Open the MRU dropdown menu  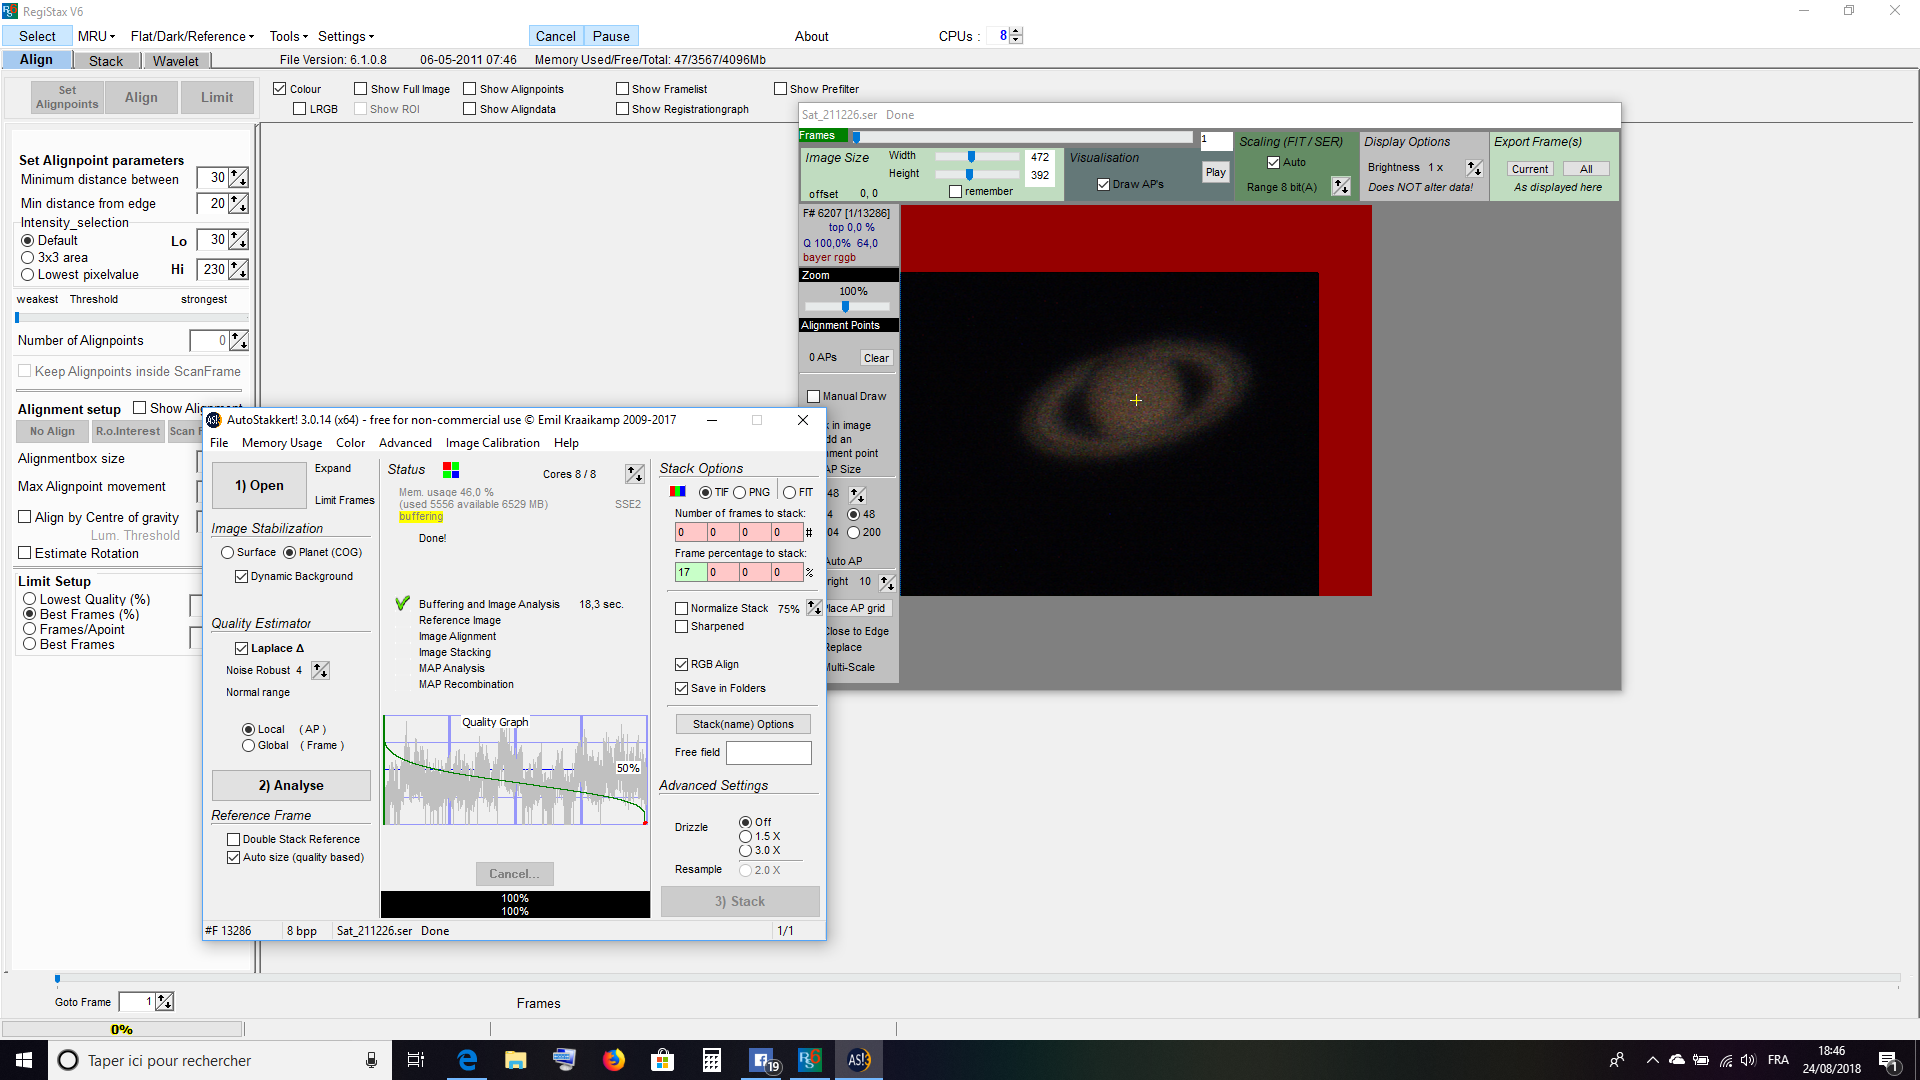[x=96, y=36]
